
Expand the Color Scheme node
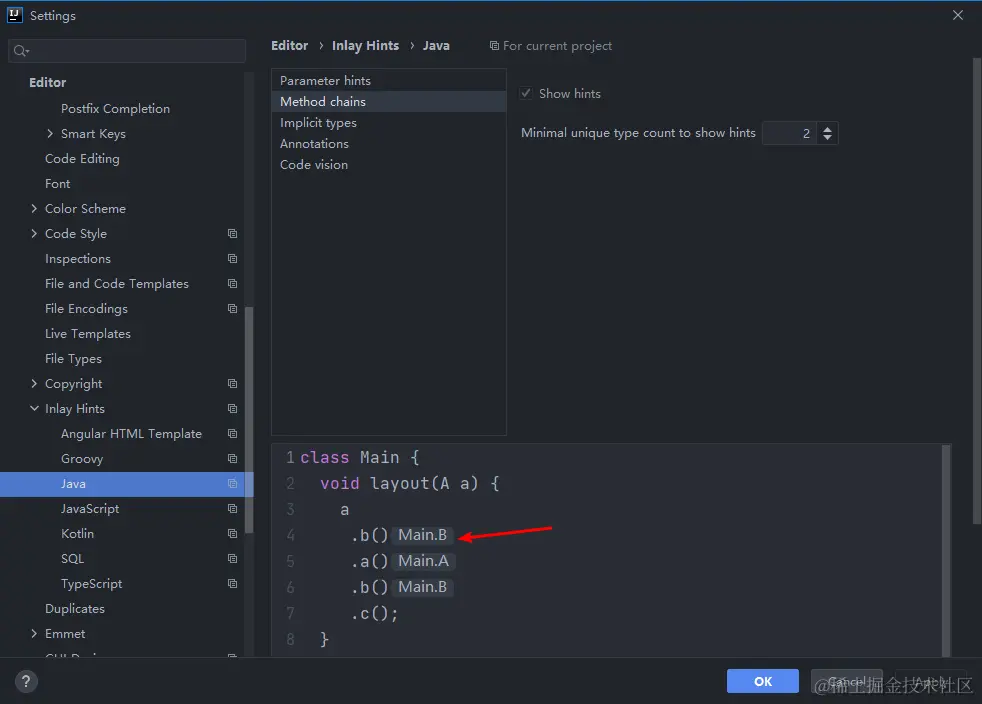click(34, 209)
